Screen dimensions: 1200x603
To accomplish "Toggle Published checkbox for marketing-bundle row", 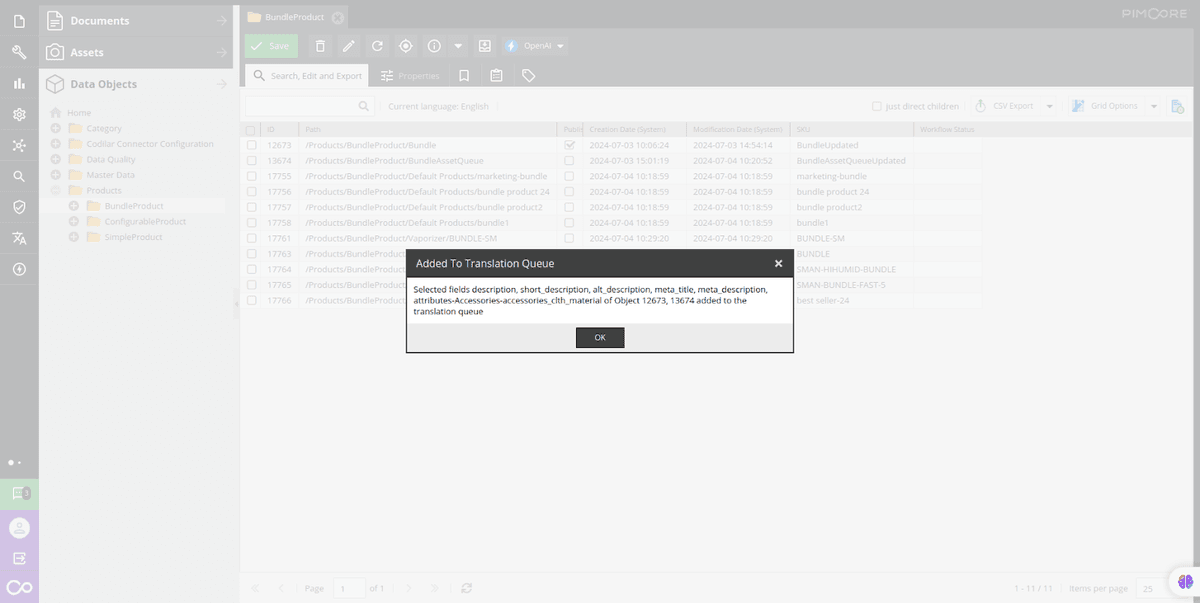I will [569, 176].
